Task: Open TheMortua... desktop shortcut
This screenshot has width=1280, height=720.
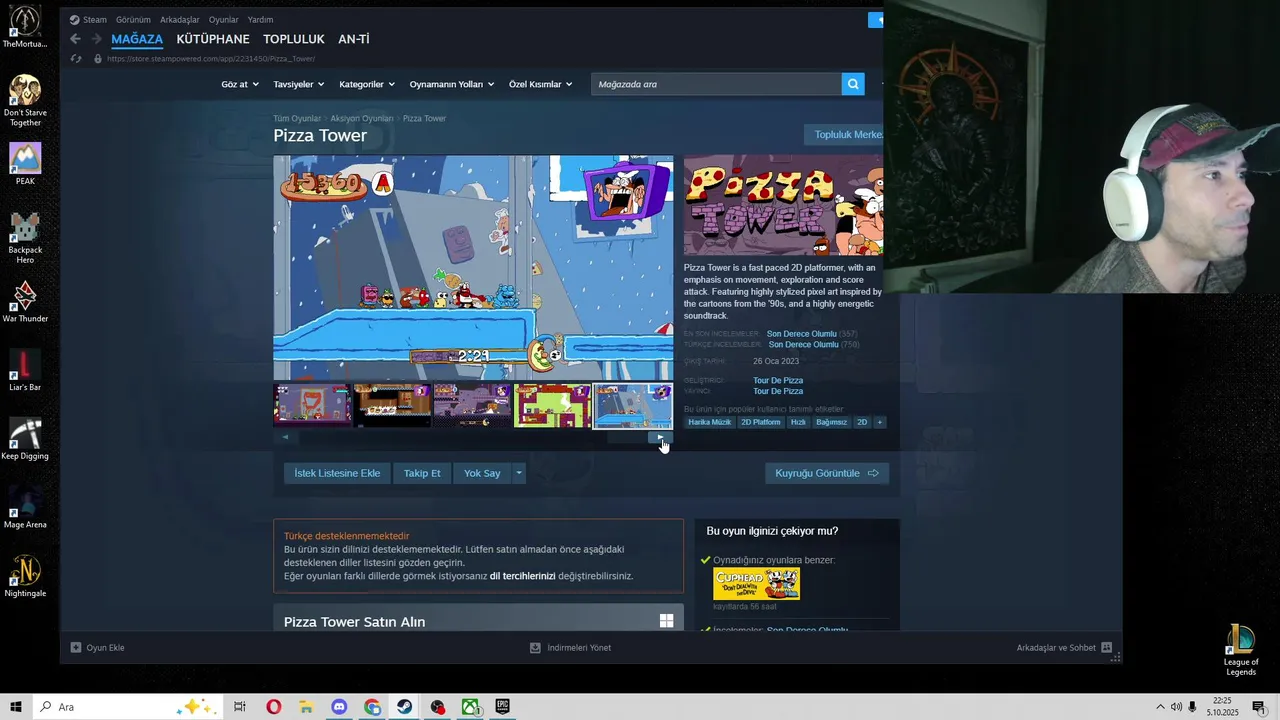Action: pyautogui.click(x=25, y=27)
